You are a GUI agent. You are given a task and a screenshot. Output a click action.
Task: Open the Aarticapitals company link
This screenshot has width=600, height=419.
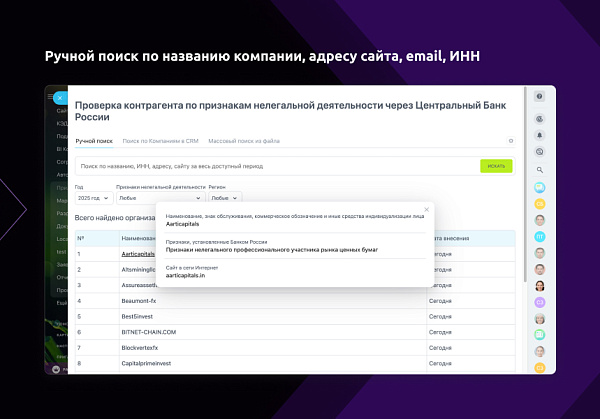(138, 254)
